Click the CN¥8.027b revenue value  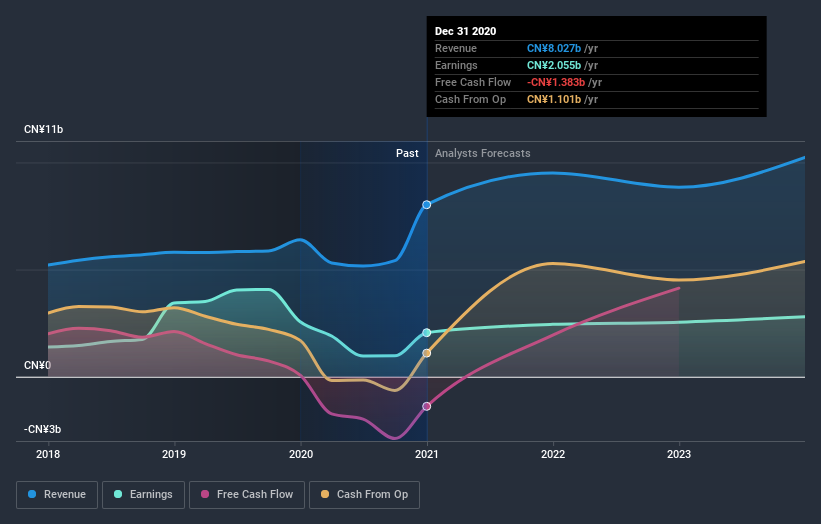point(554,48)
